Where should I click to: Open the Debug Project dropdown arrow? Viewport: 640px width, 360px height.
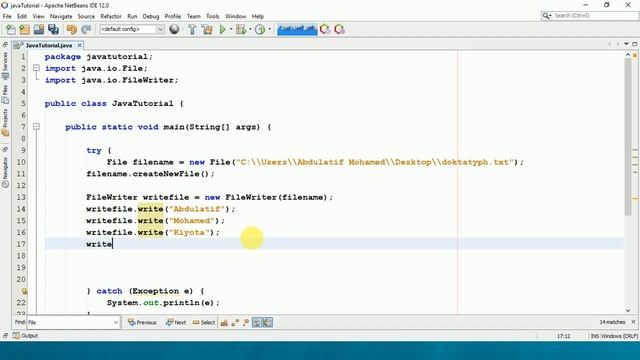point(250,29)
